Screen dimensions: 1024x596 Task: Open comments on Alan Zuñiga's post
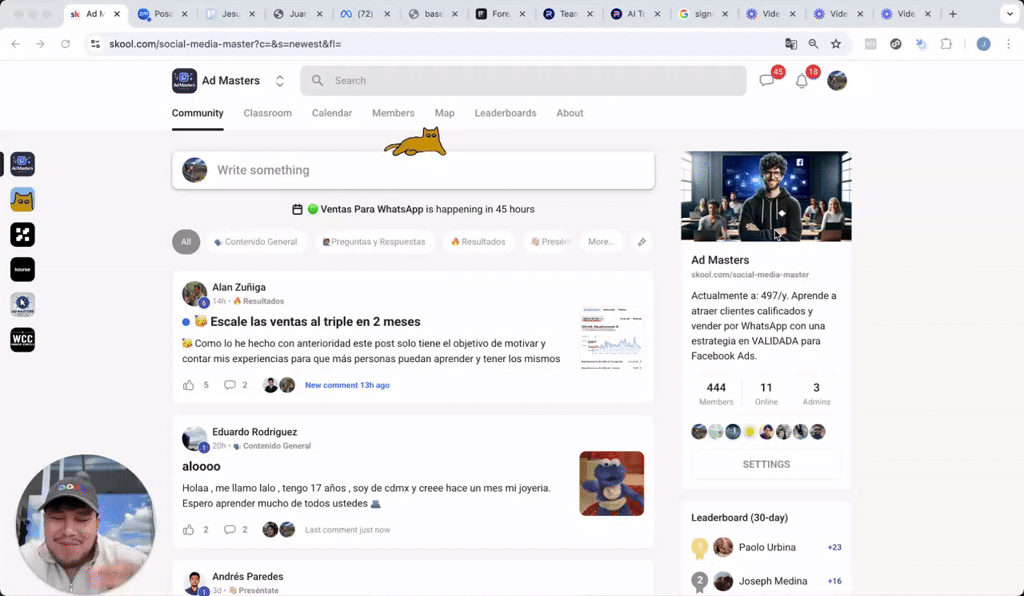pos(230,385)
